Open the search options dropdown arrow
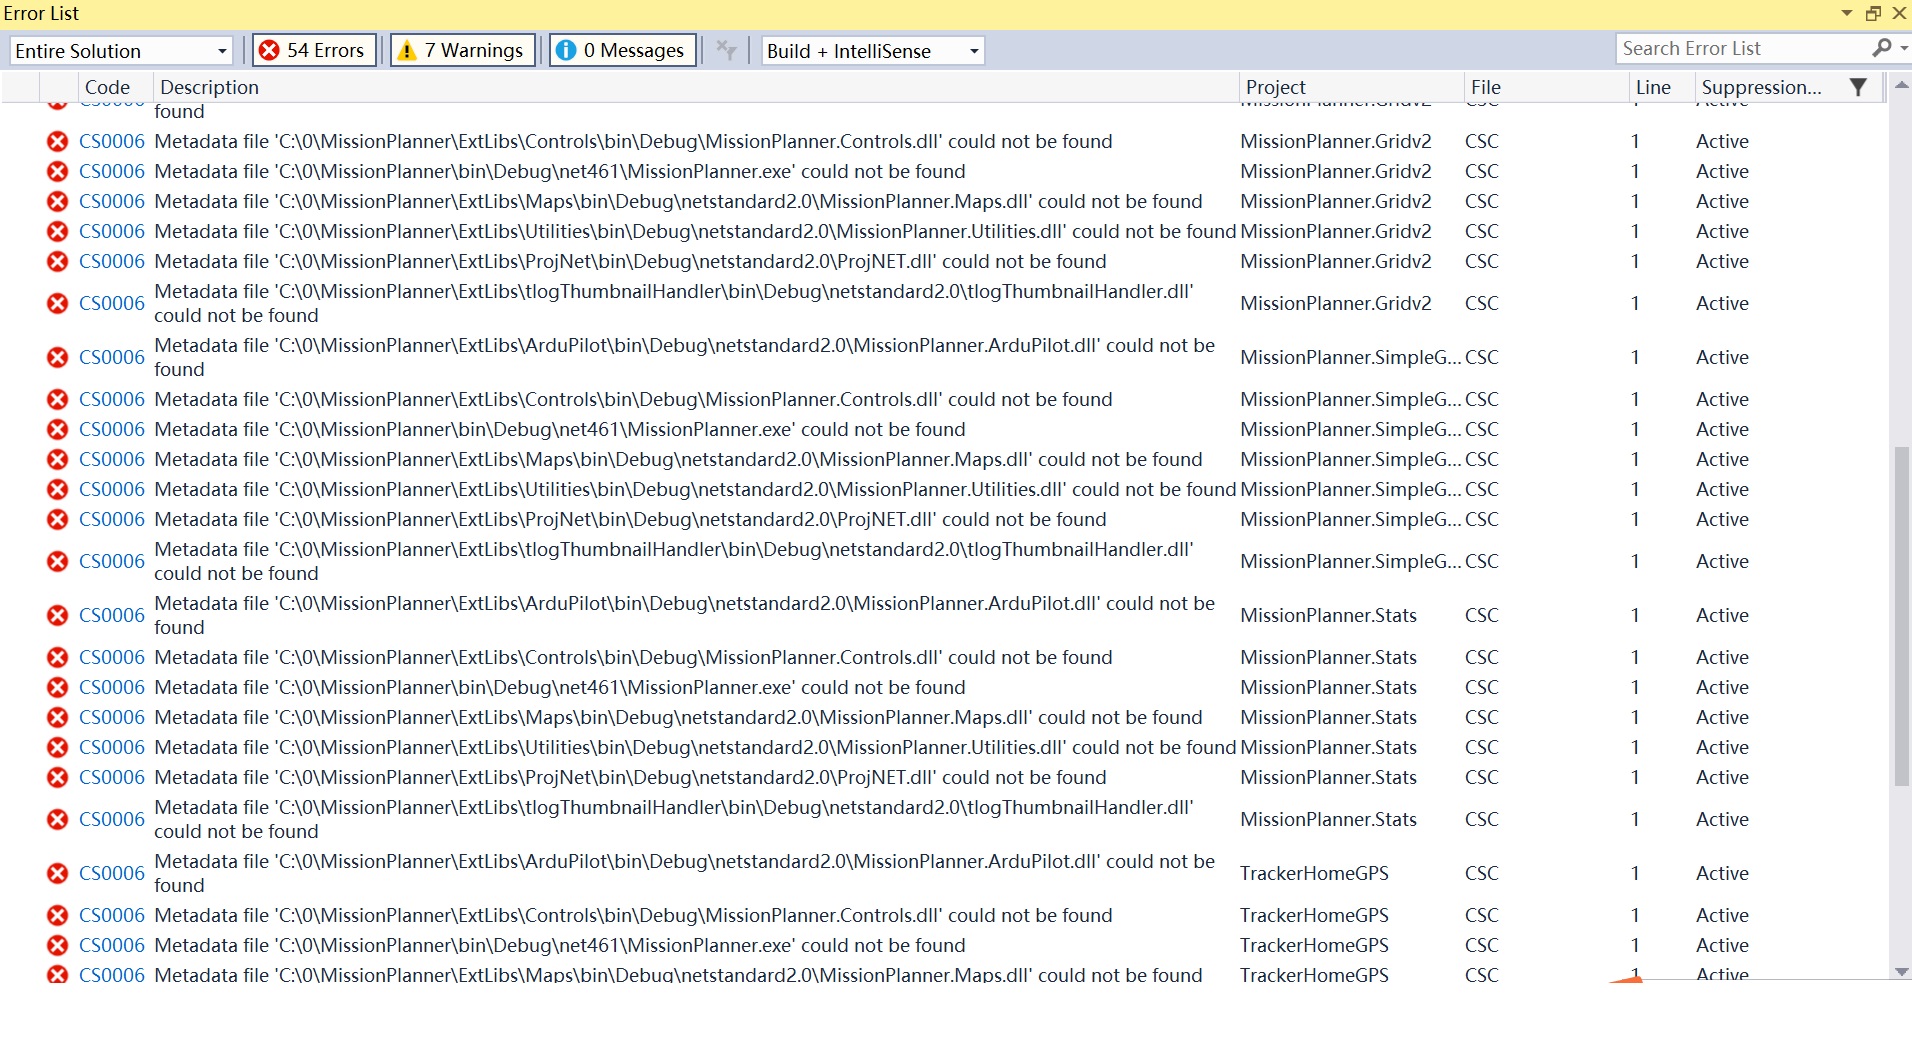This screenshot has width=1912, height=1048. coord(1904,48)
